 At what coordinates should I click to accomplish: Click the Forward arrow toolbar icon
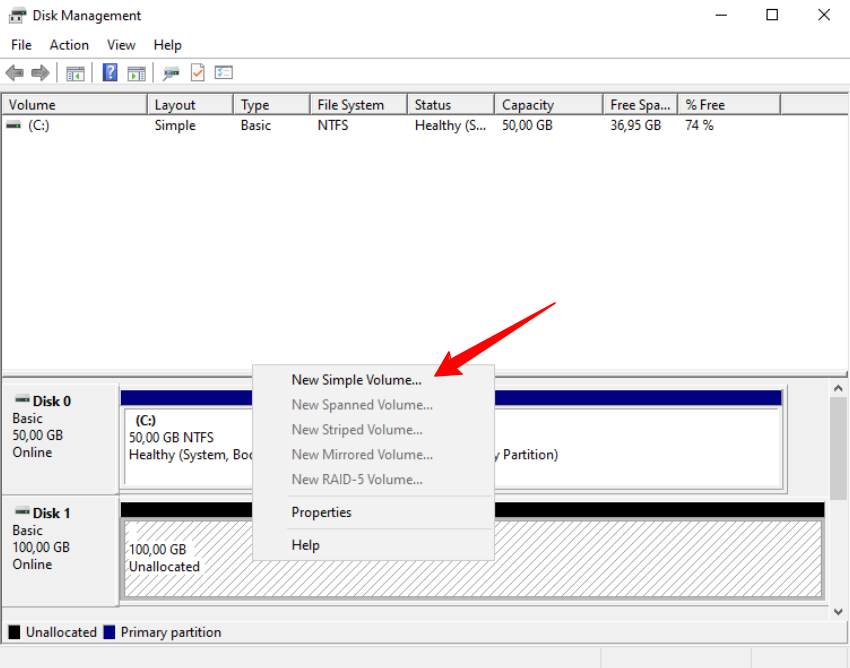point(40,73)
